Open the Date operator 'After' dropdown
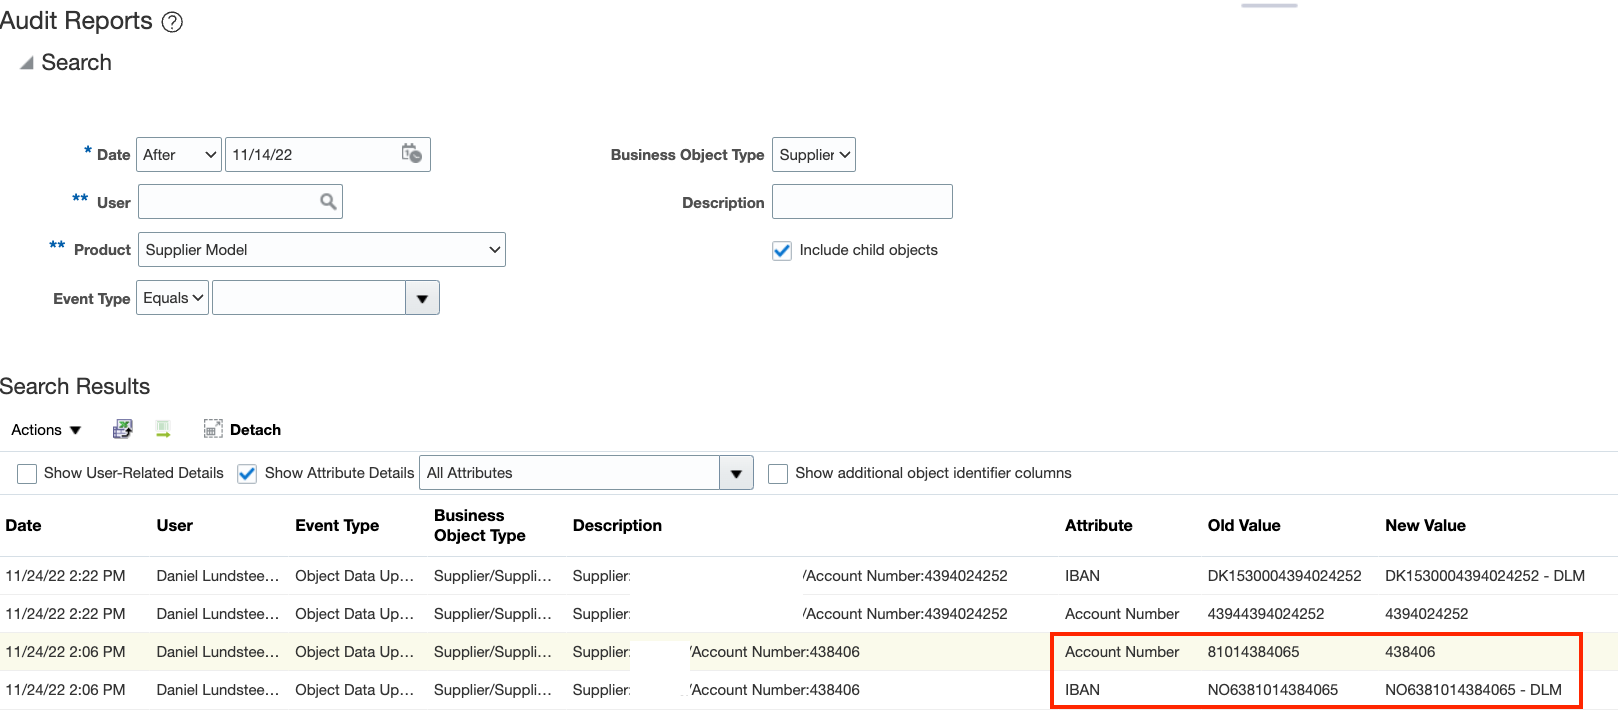1618x710 pixels. pyautogui.click(x=179, y=155)
